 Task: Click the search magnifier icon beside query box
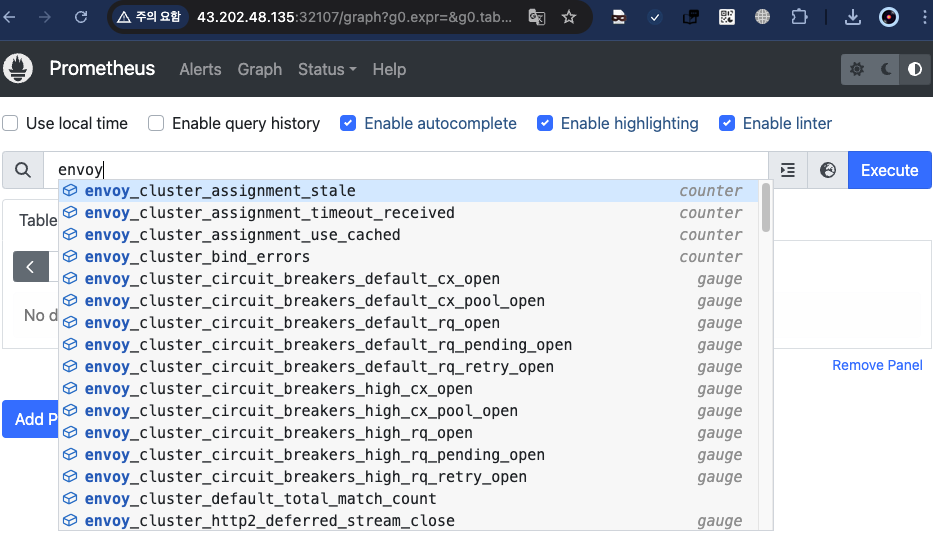point(23,170)
